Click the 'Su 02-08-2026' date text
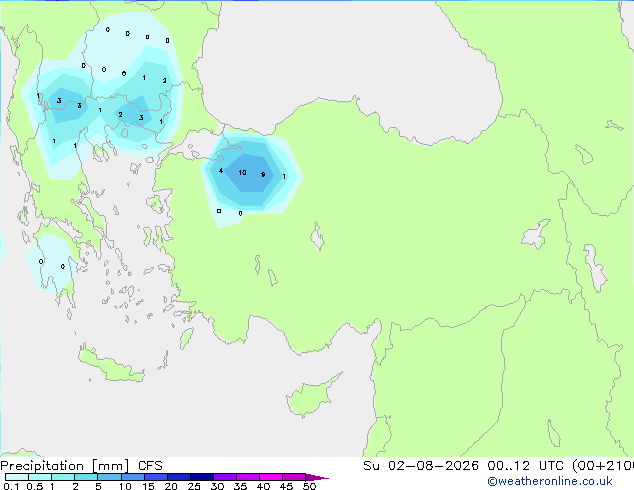 [421, 466]
